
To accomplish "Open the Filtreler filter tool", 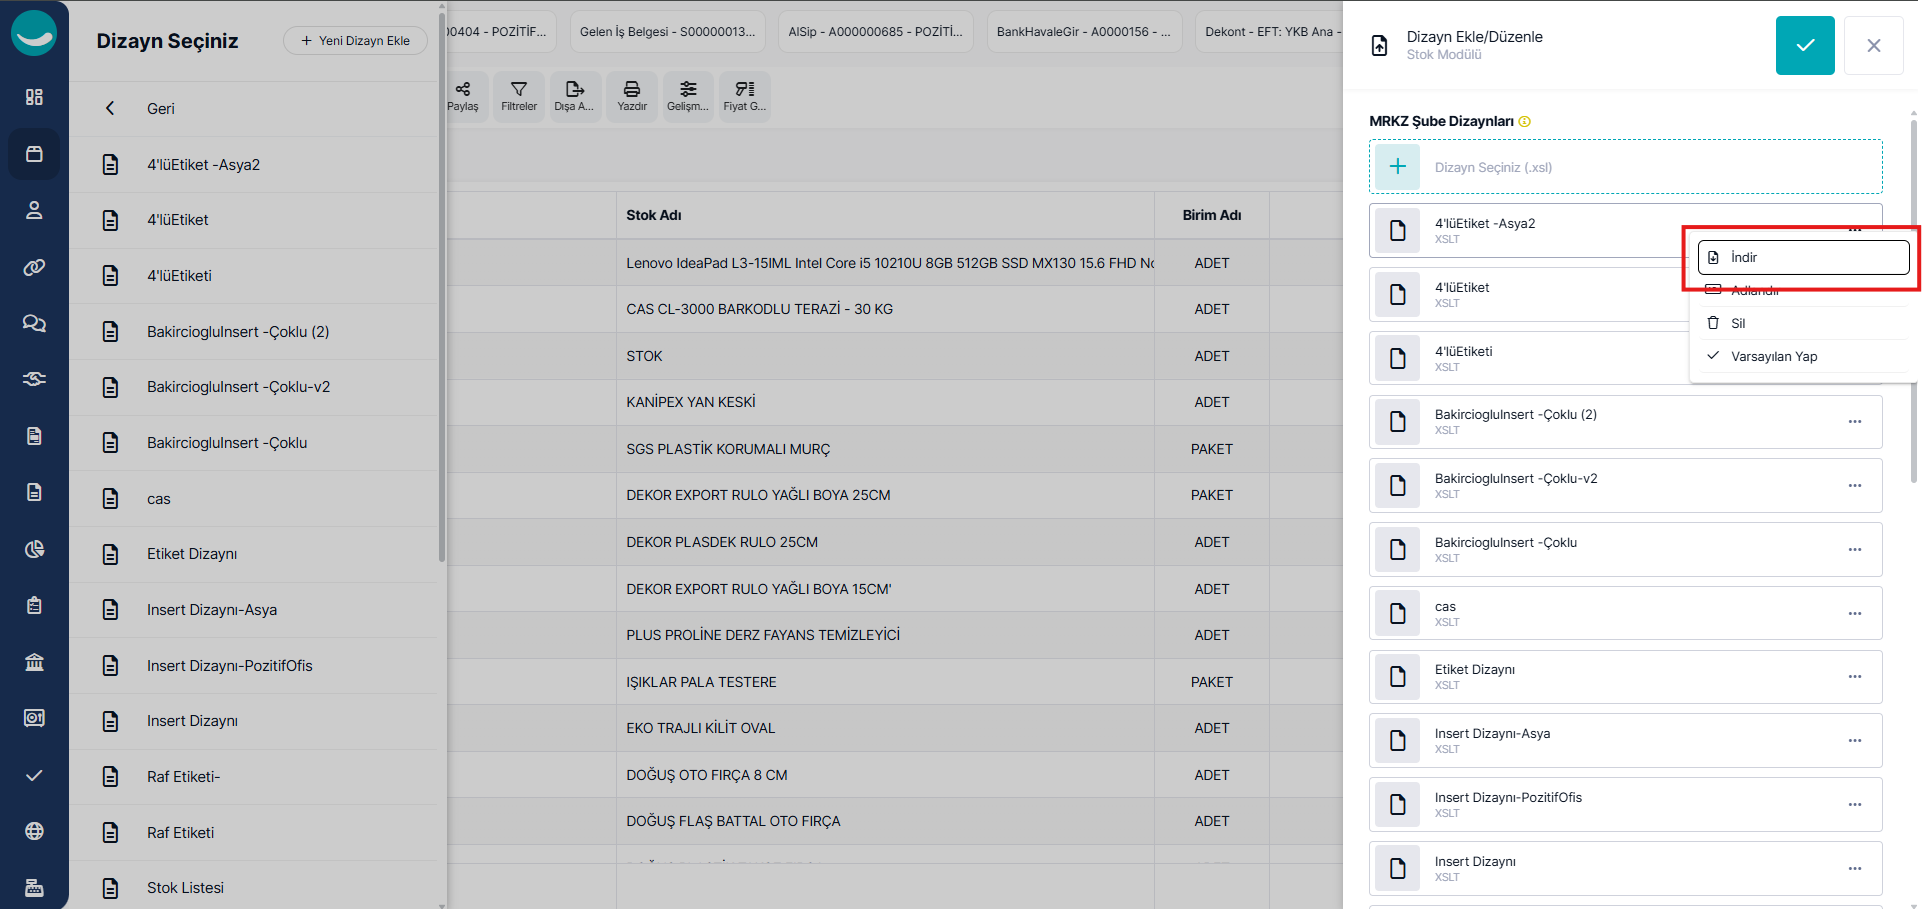I will point(519,96).
